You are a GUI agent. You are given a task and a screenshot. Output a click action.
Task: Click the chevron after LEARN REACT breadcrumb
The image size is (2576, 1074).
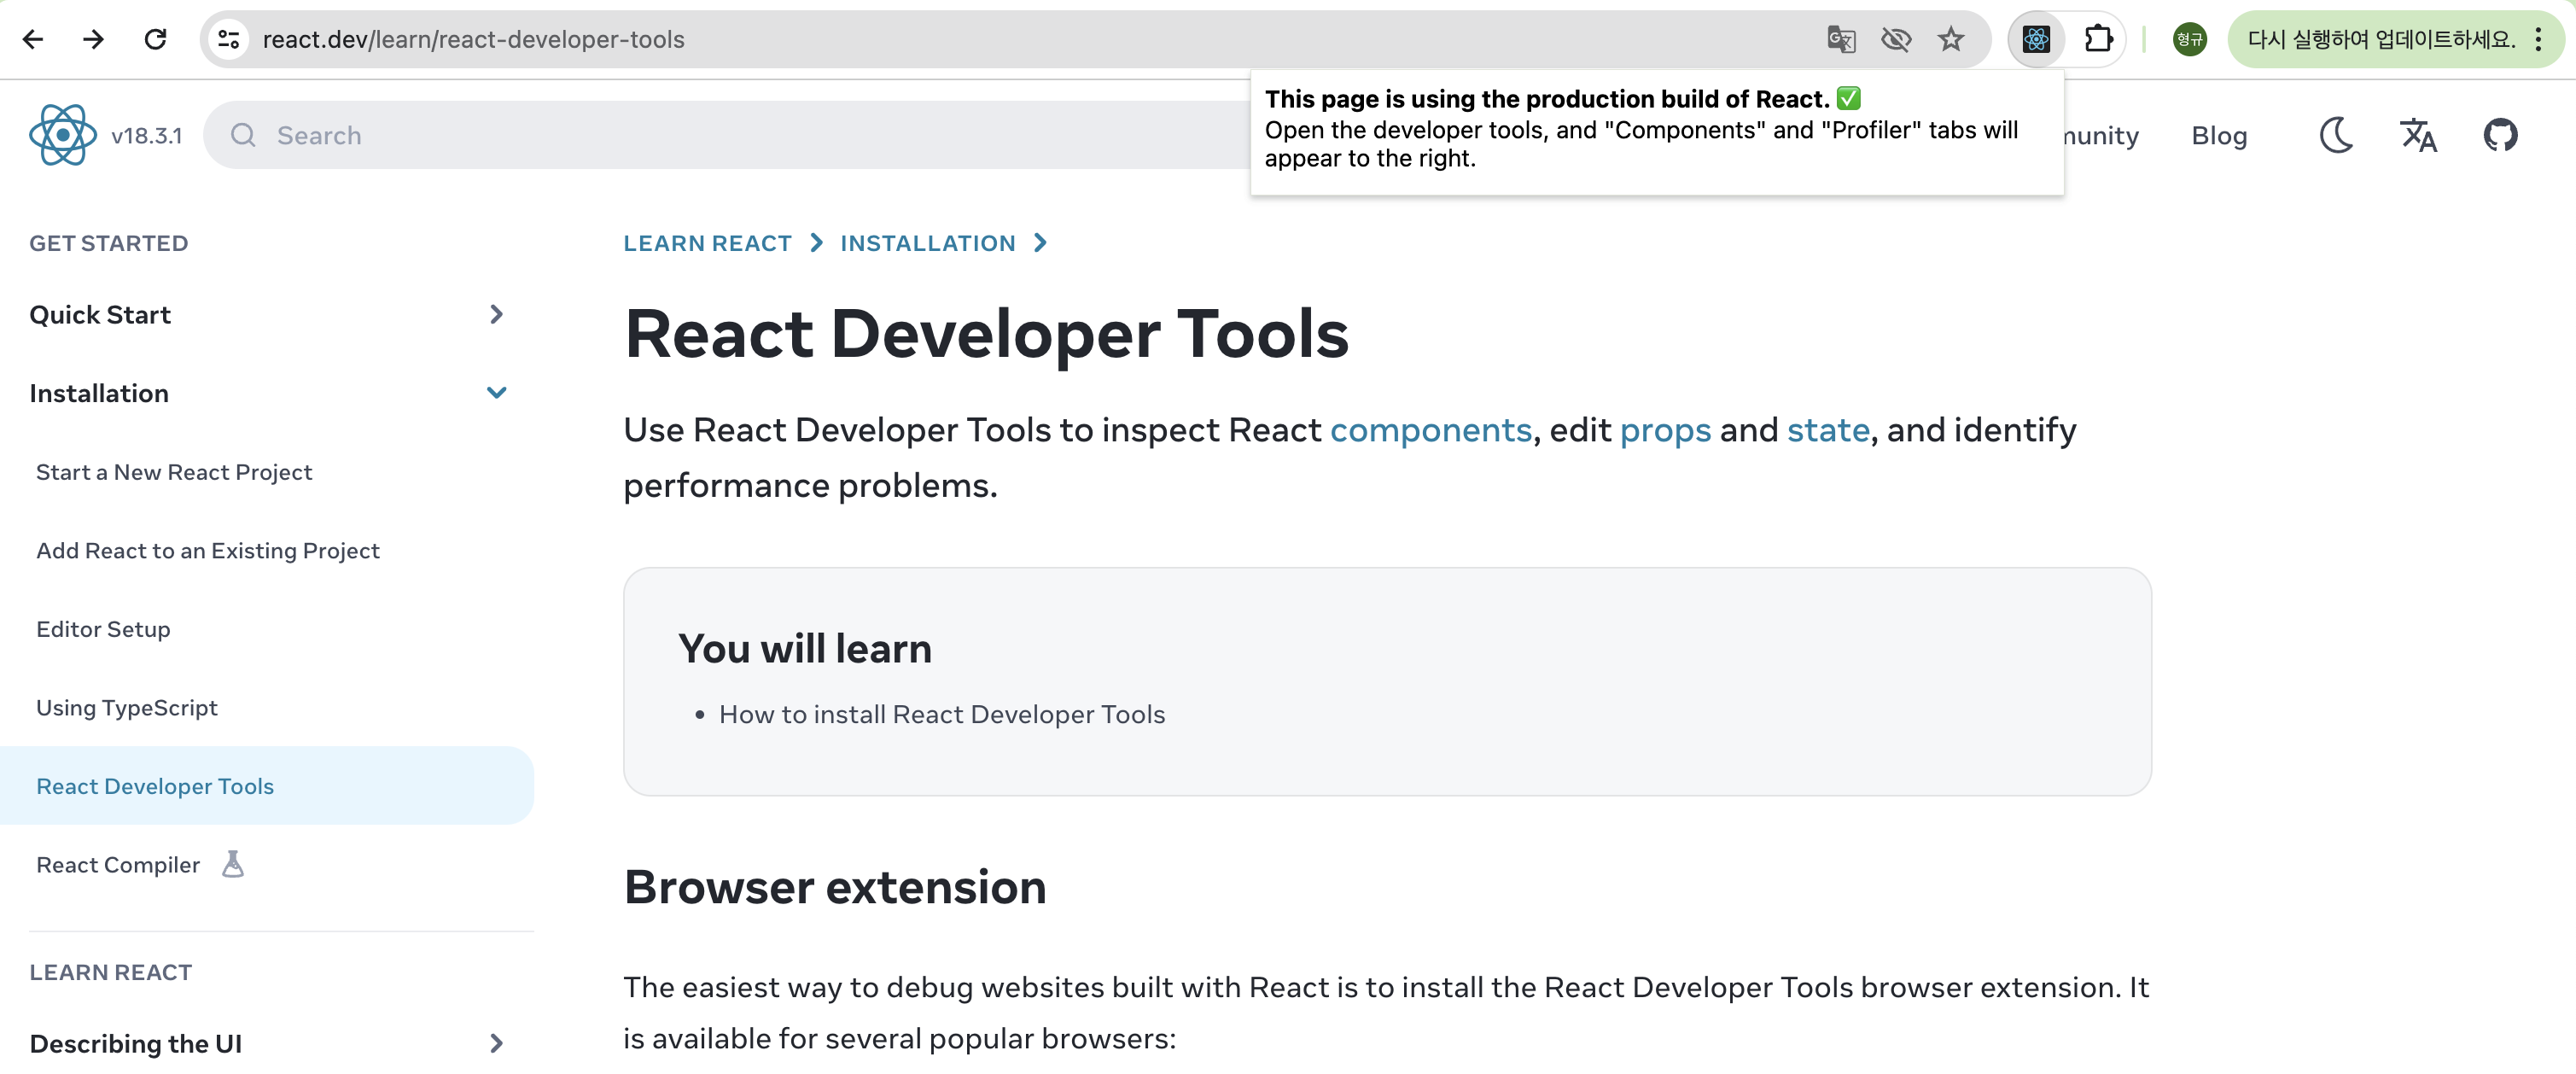(x=816, y=243)
